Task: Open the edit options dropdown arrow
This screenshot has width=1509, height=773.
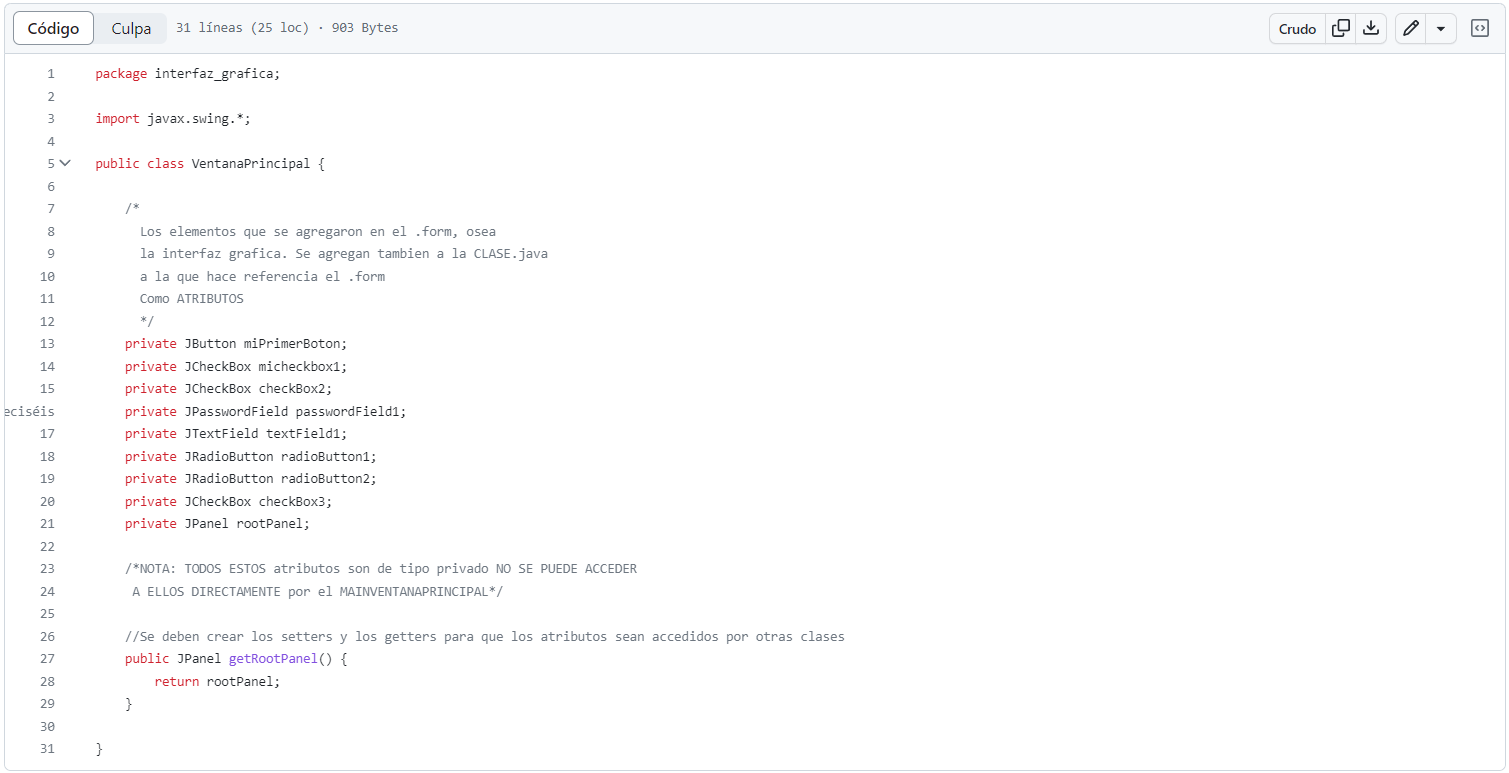Action: pos(1441,28)
